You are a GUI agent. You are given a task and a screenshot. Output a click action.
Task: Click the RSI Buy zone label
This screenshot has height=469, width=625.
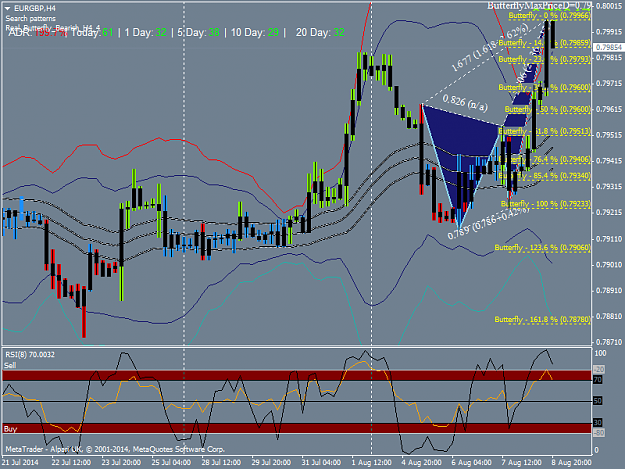(x=10, y=429)
